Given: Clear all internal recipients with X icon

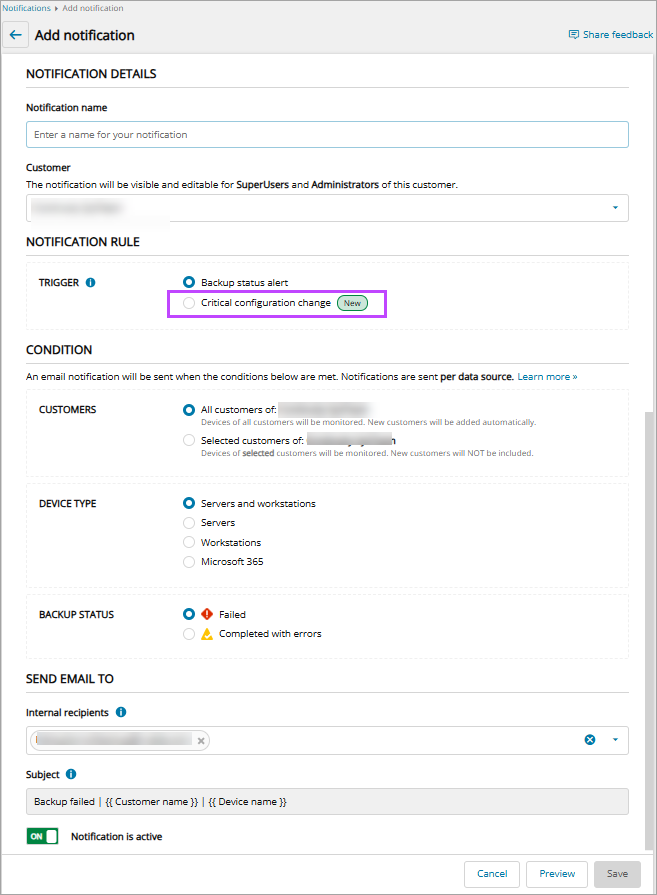Looking at the screenshot, I should click(590, 740).
